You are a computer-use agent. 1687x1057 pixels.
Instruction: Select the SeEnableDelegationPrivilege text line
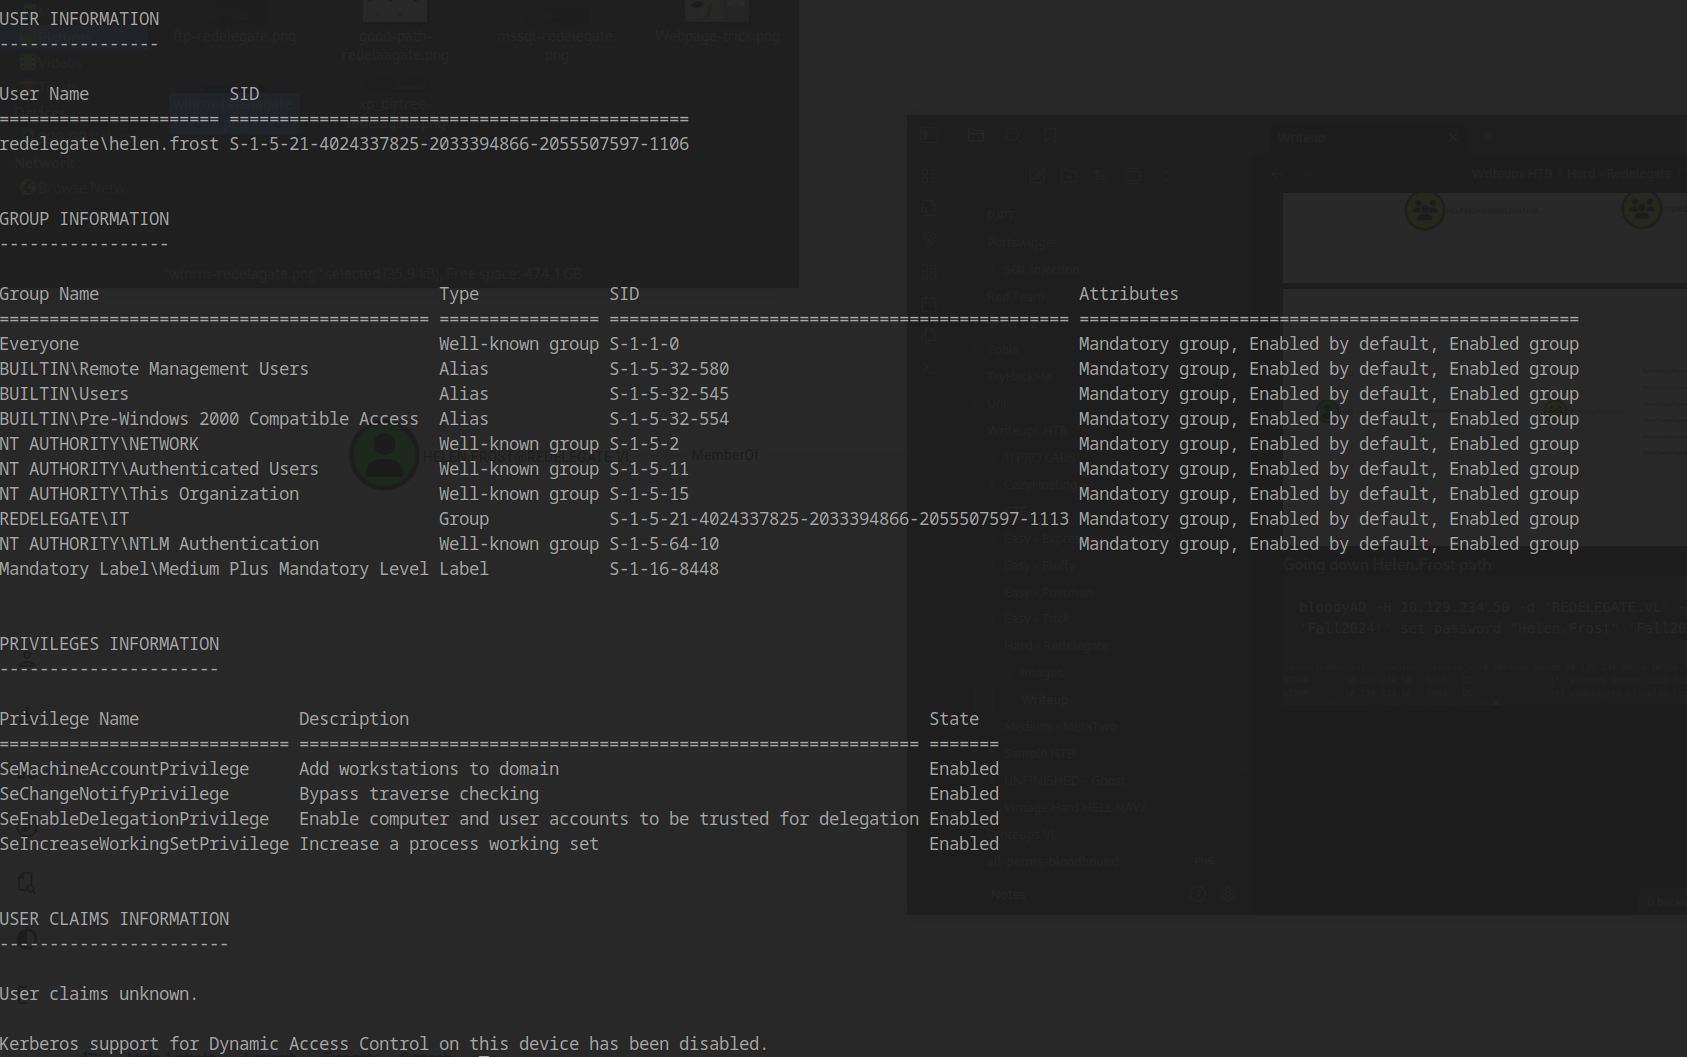tap(135, 819)
